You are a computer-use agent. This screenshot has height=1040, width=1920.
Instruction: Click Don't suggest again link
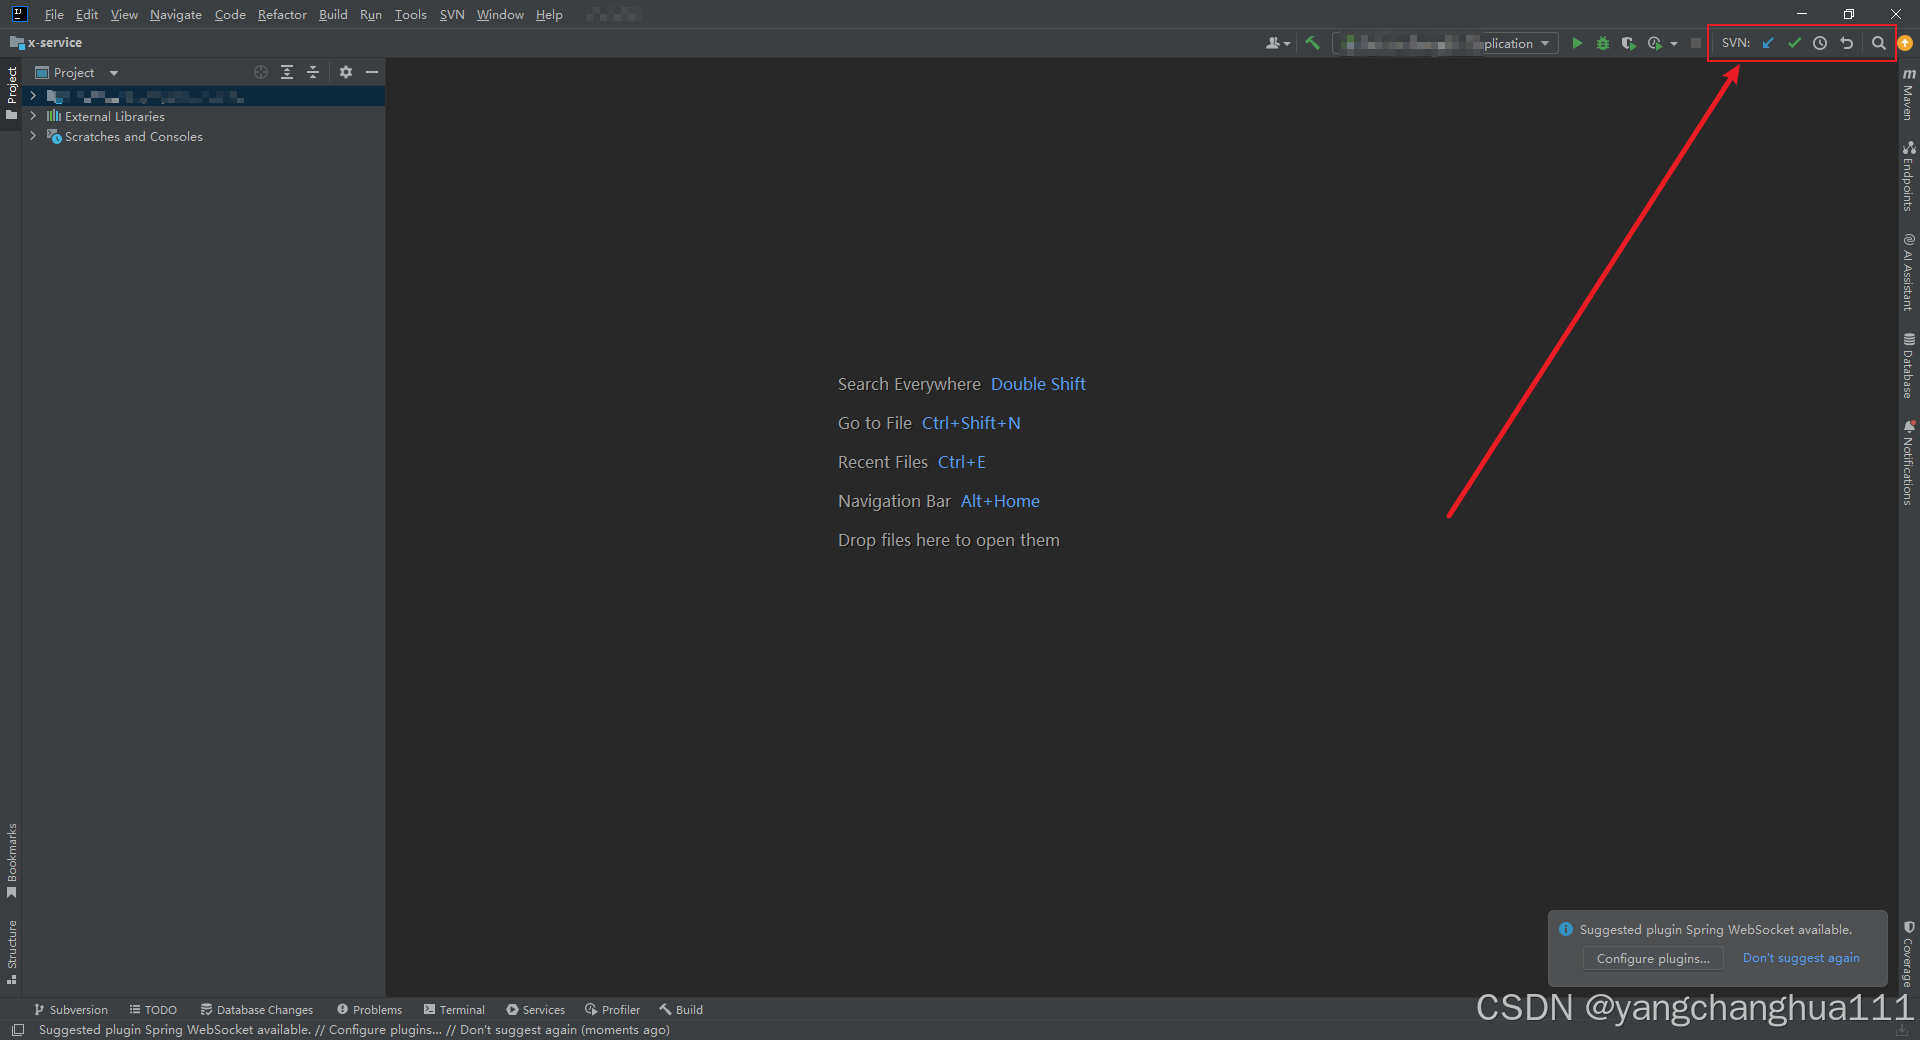(x=1801, y=958)
